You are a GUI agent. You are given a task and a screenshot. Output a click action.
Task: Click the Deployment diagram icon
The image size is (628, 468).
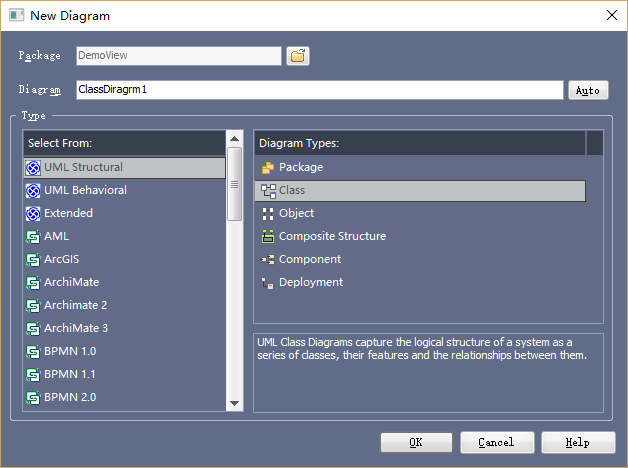point(268,283)
